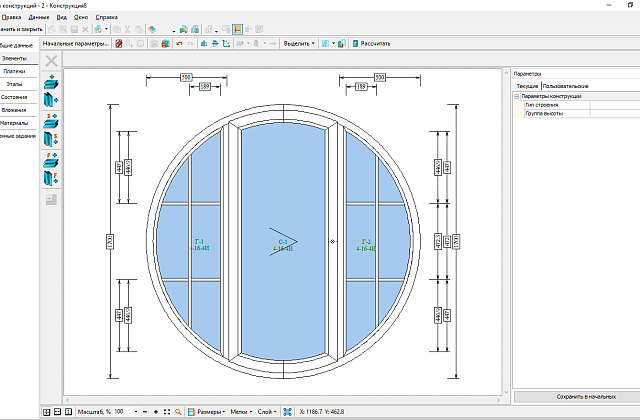The image size is (640, 420).
Task: Click the axis corner dimension icon
Action: click(227, 44)
